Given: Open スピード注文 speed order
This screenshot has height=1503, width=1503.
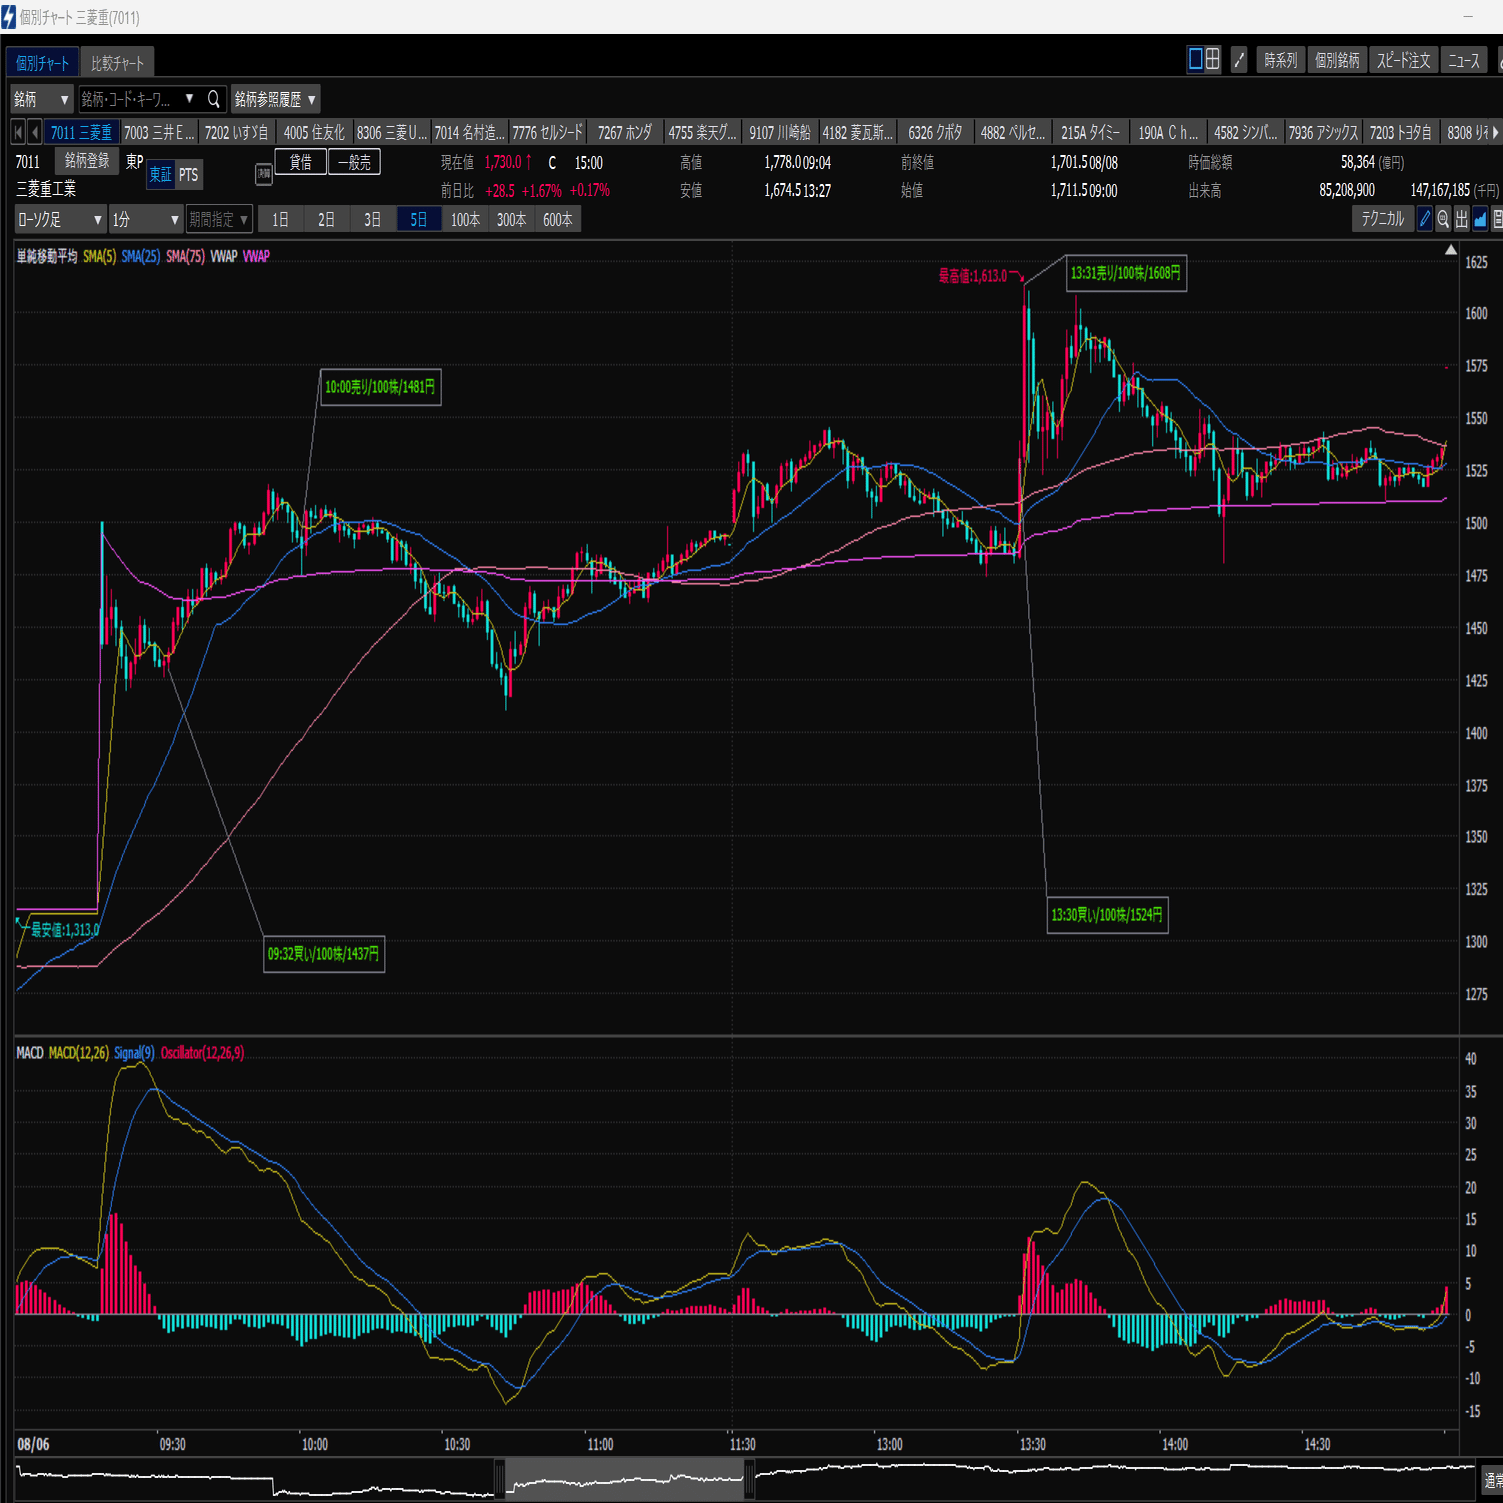Looking at the screenshot, I should point(1404,61).
